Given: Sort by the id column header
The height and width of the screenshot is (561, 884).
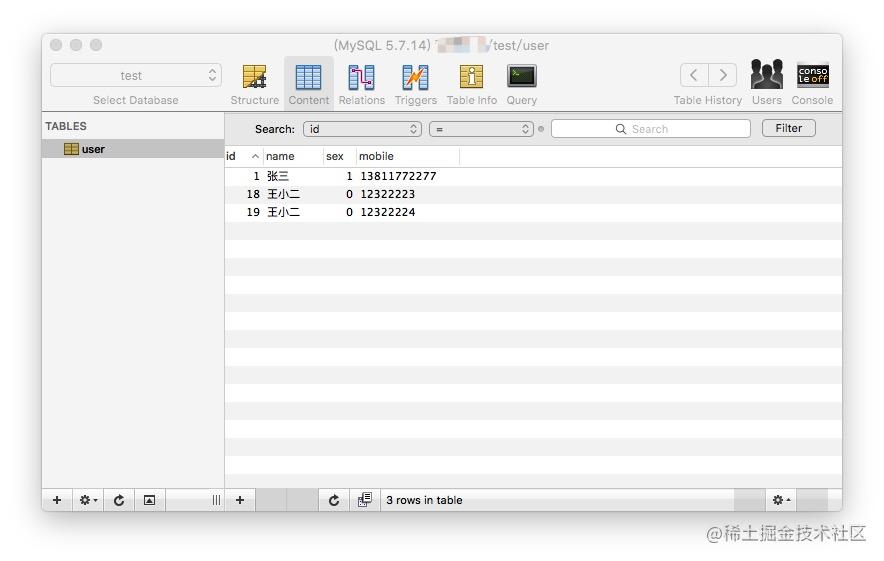Looking at the screenshot, I should click(243, 156).
